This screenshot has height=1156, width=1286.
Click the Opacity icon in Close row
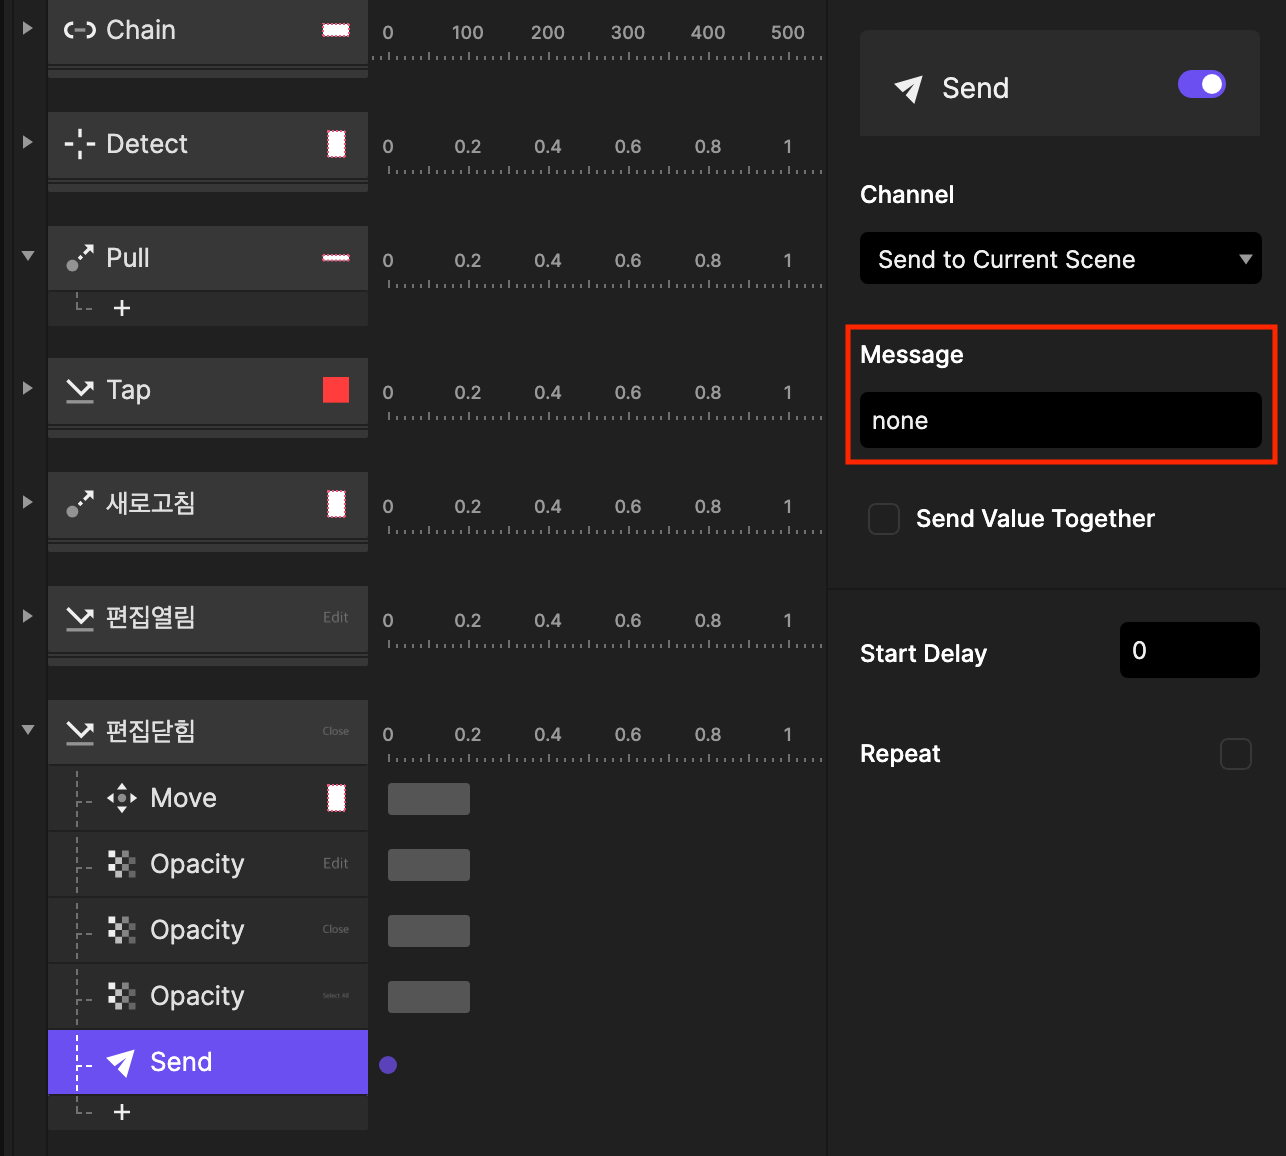(x=122, y=930)
